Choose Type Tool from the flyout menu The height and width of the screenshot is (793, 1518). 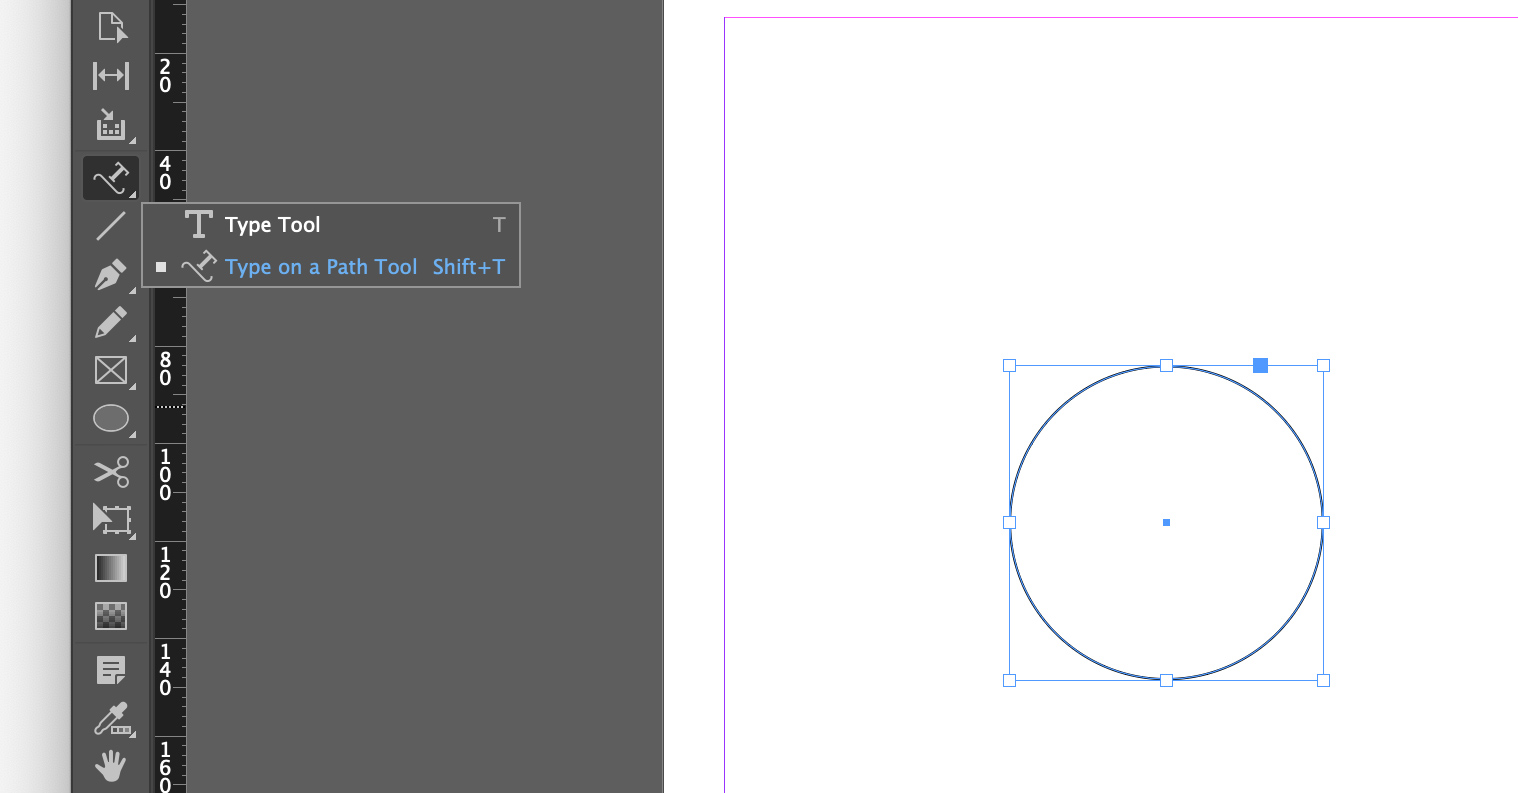coord(331,225)
